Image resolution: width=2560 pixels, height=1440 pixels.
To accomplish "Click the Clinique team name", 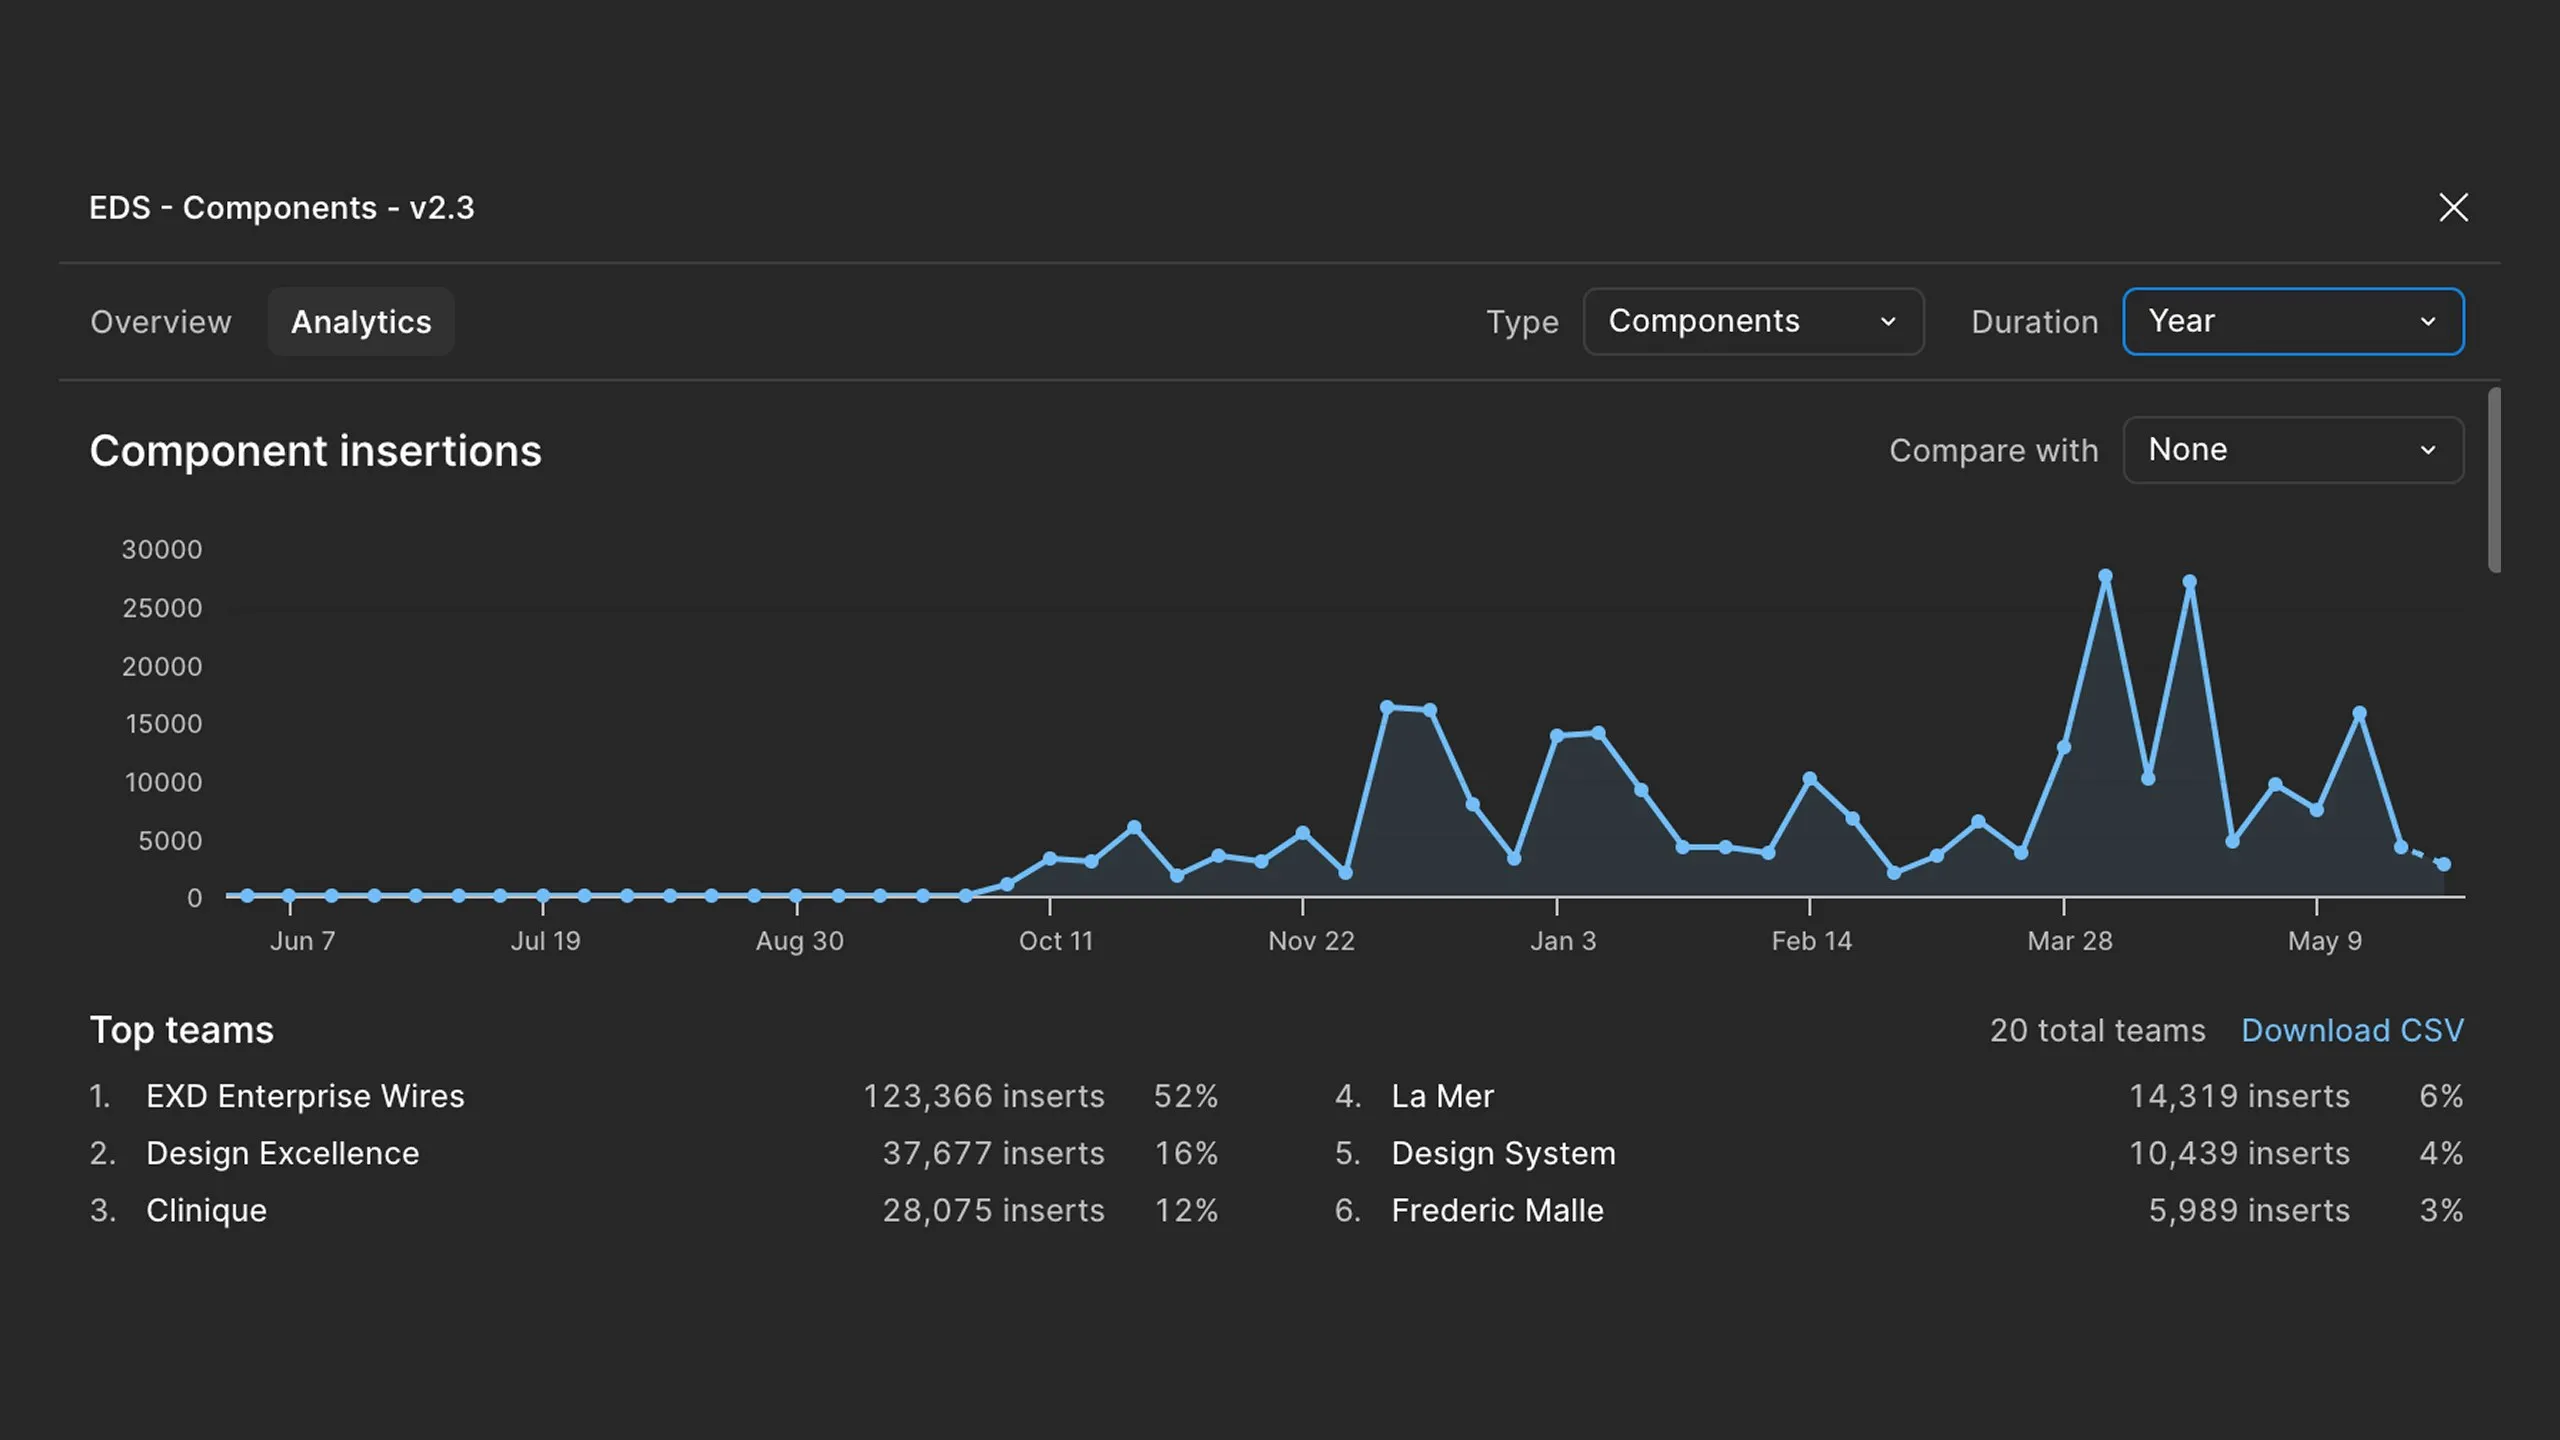I will pyautogui.click(x=206, y=1210).
